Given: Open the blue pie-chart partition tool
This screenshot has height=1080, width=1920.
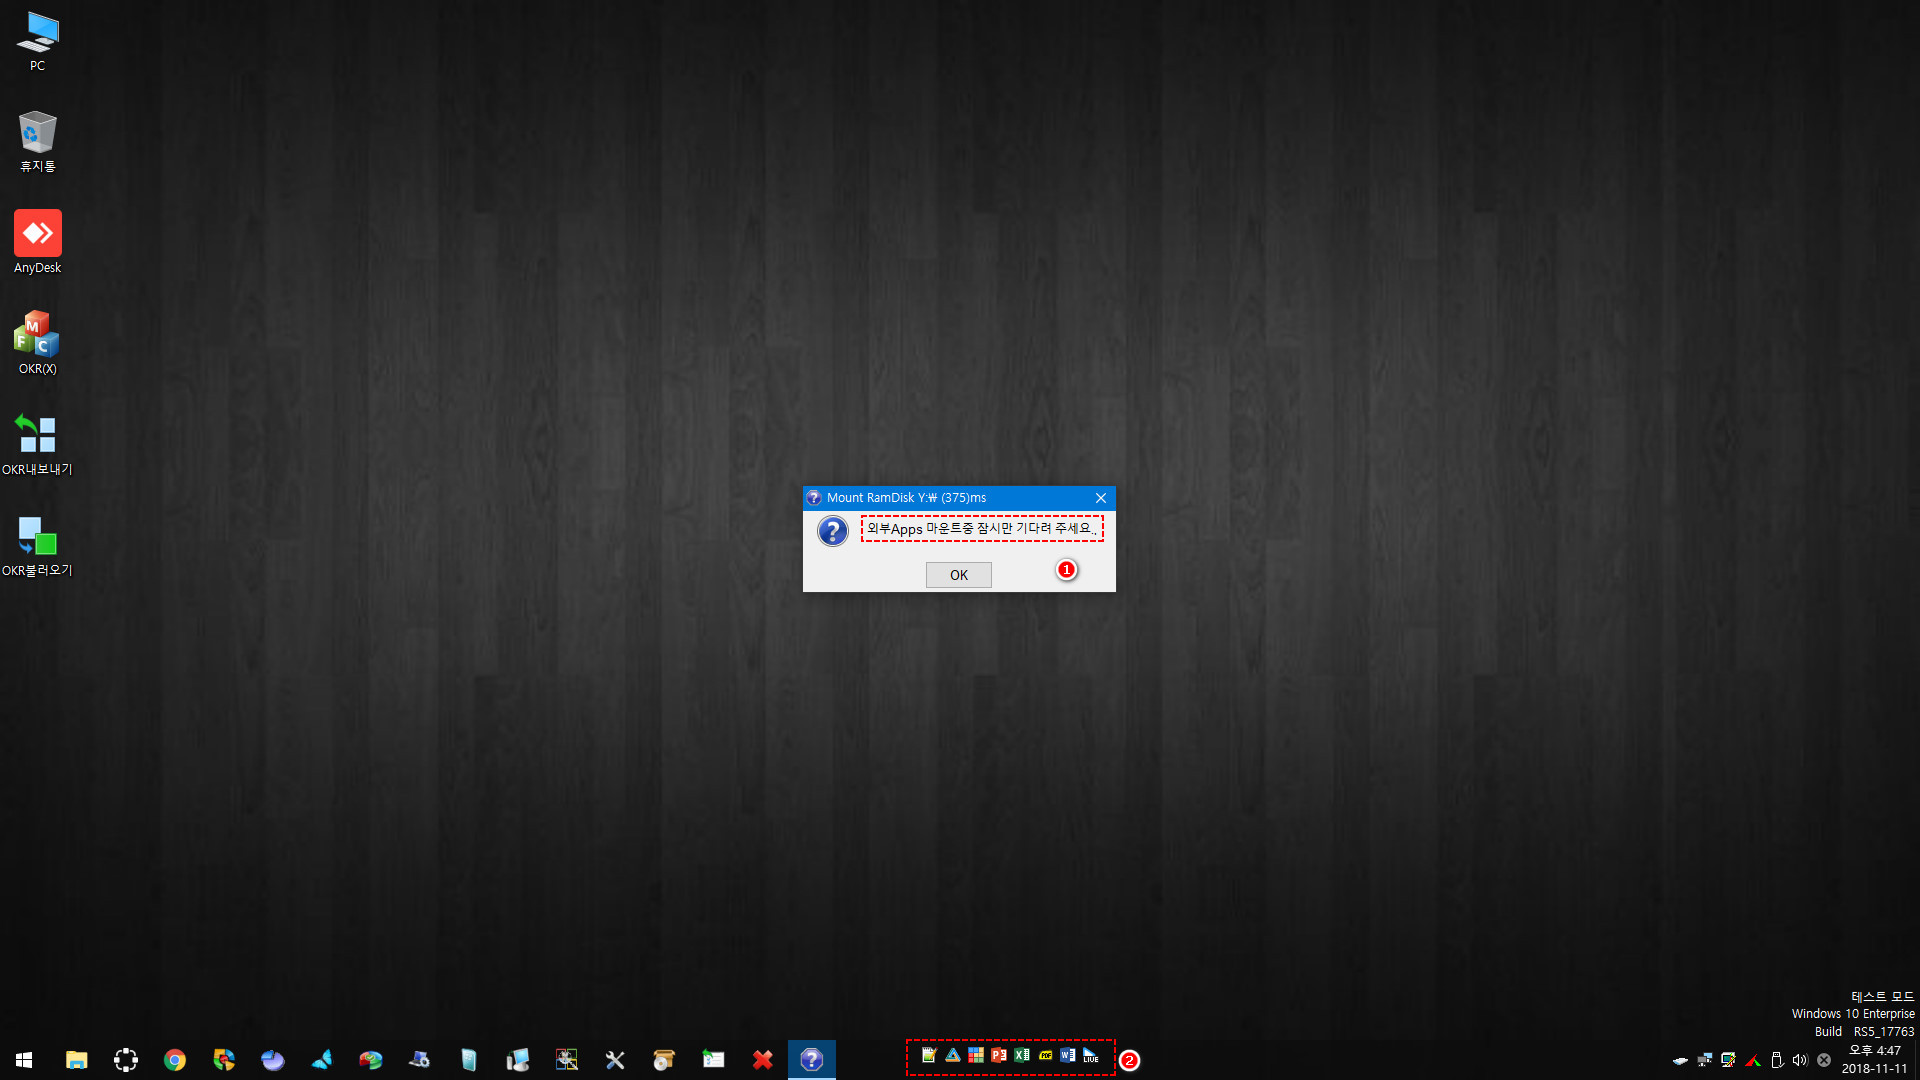Looking at the screenshot, I should [x=273, y=1060].
